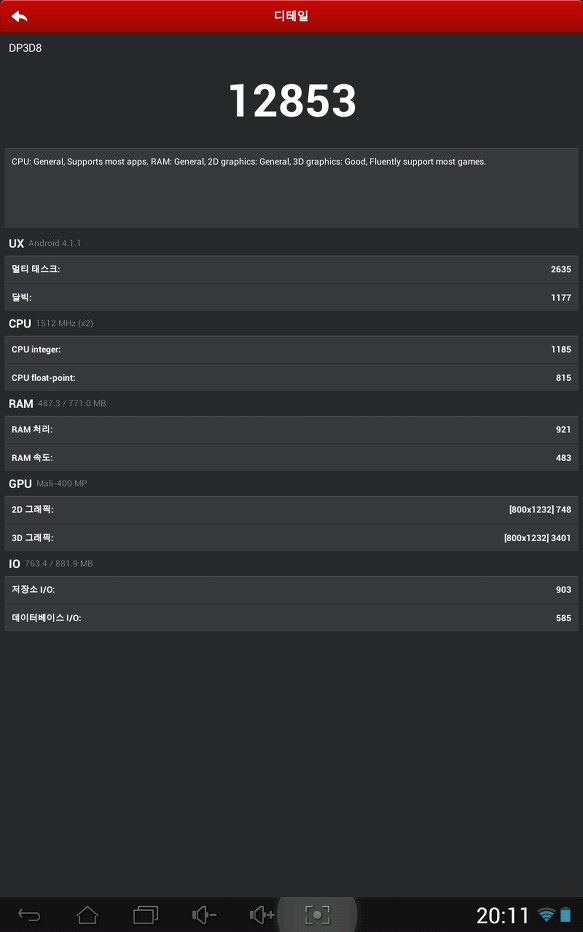The width and height of the screenshot is (583, 932).
Task: Select the CPU integer score row
Action: 291,350
